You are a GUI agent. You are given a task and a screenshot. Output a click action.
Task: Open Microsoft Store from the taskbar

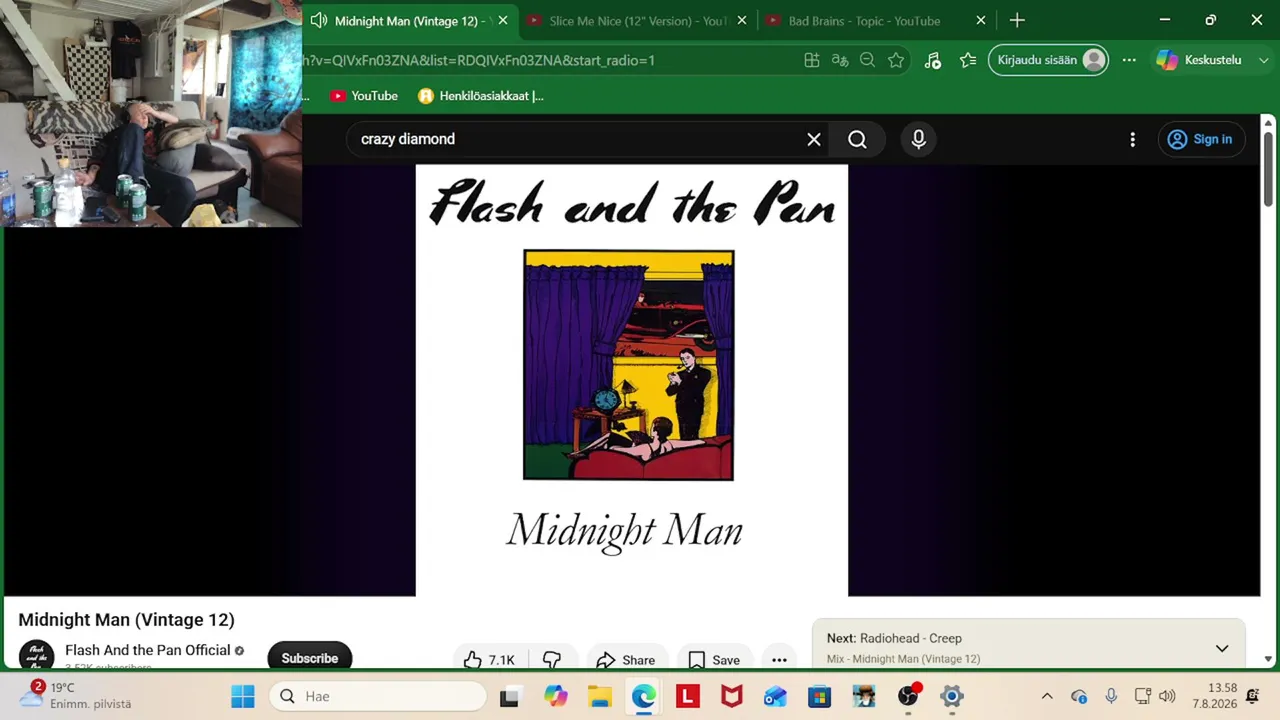point(820,696)
